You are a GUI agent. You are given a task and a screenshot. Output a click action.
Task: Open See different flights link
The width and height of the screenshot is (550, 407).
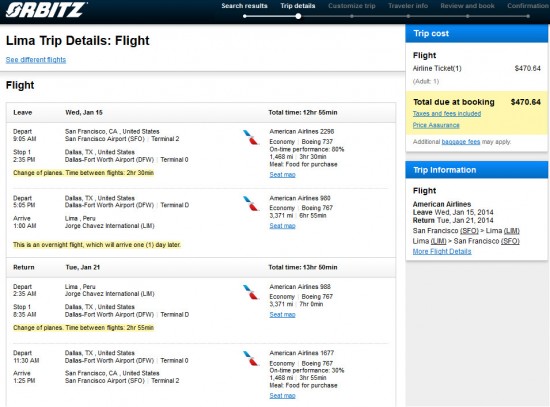[x=36, y=60]
